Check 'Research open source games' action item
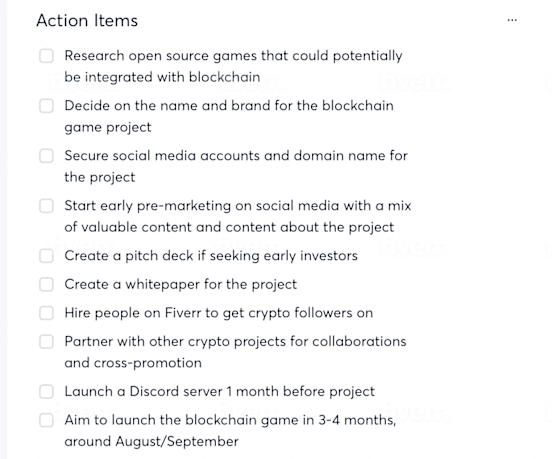 pos(46,56)
